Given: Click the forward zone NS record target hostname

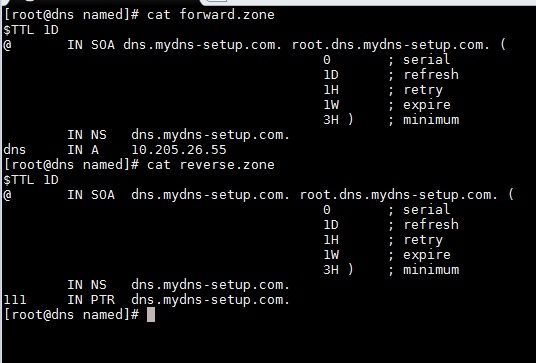Looking at the screenshot, I should pyautogui.click(x=211, y=135).
